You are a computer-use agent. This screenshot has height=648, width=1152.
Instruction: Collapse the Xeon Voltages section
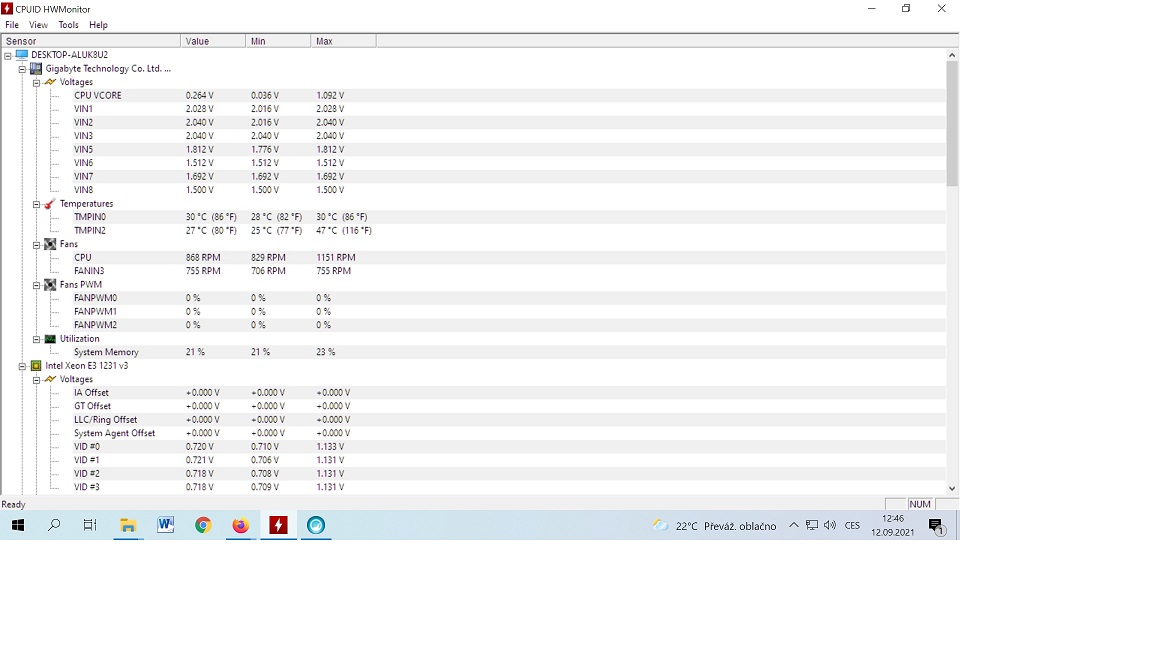pyautogui.click(x=36, y=380)
